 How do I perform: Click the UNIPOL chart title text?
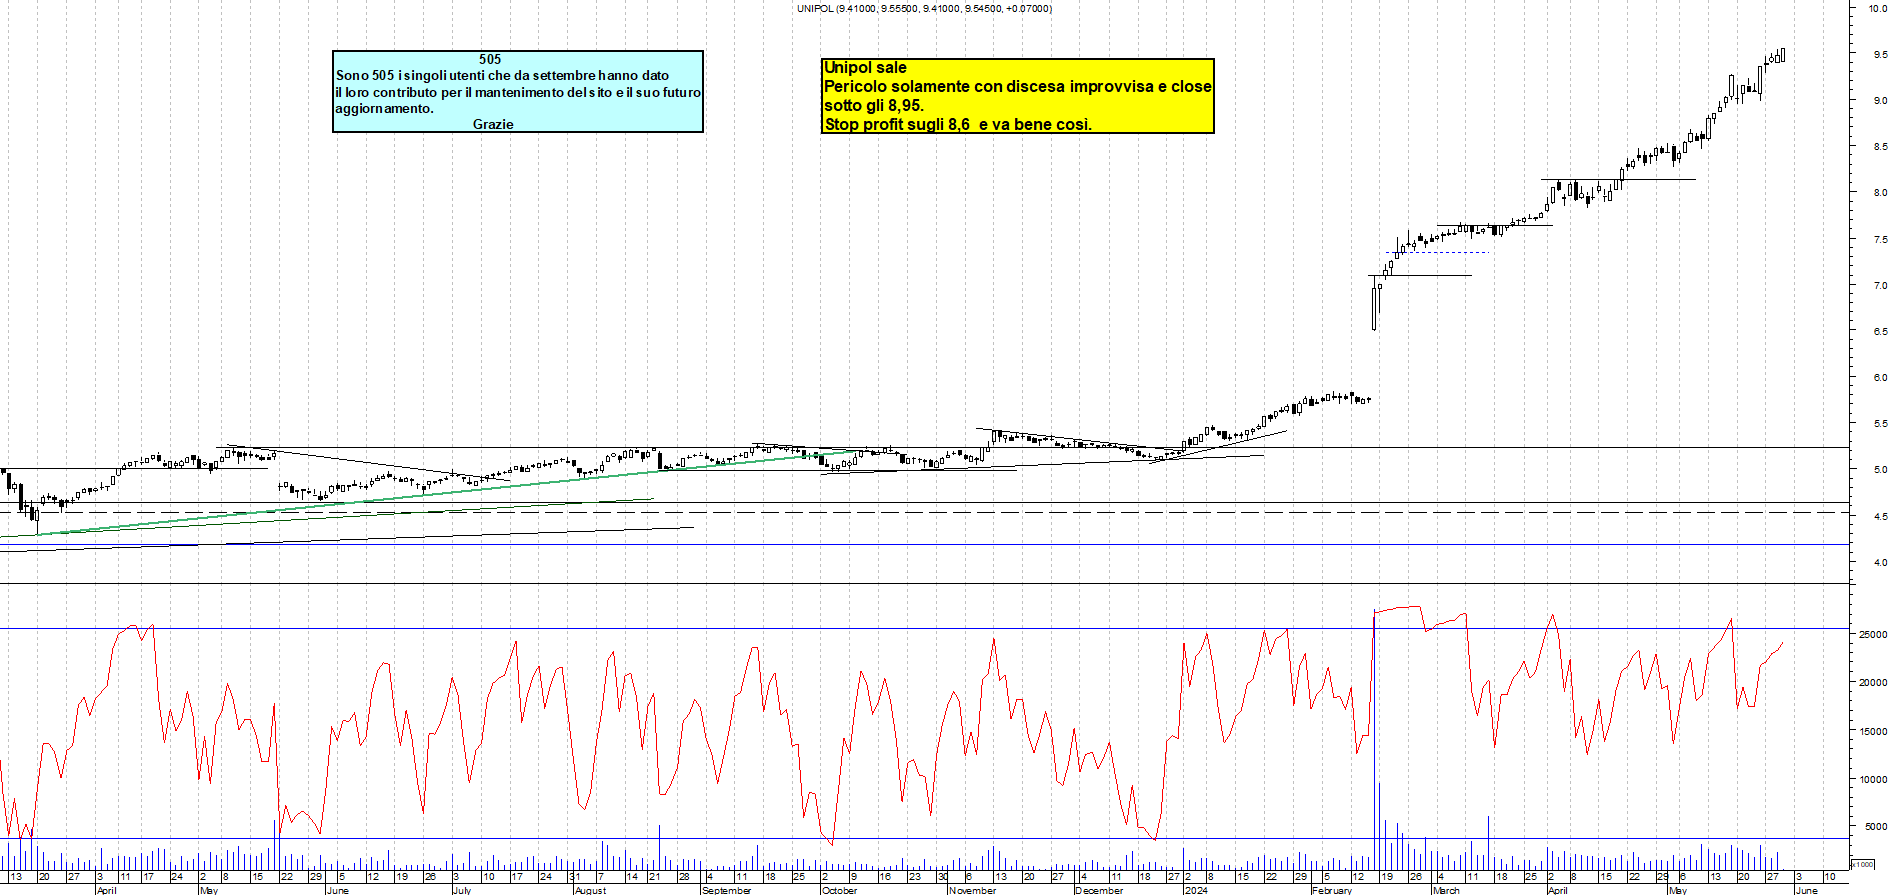pyautogui.click(x=924, y=9)
